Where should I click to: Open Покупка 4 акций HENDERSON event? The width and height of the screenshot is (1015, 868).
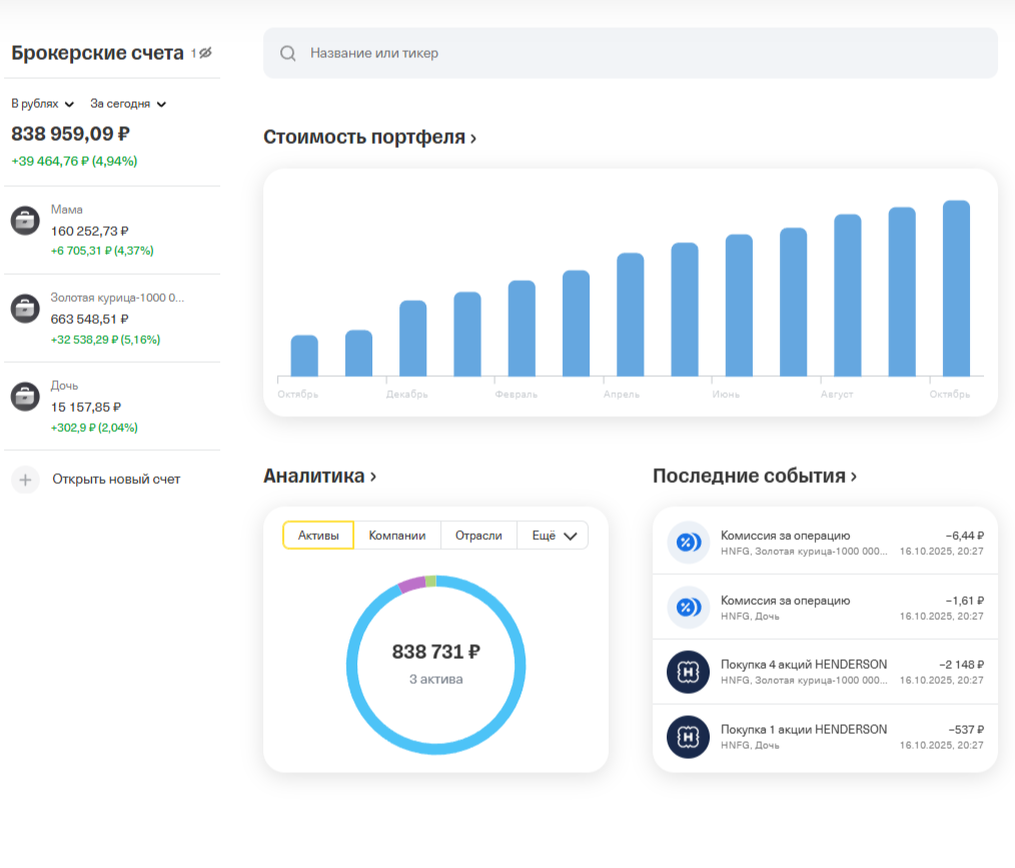tap(825, 672)
